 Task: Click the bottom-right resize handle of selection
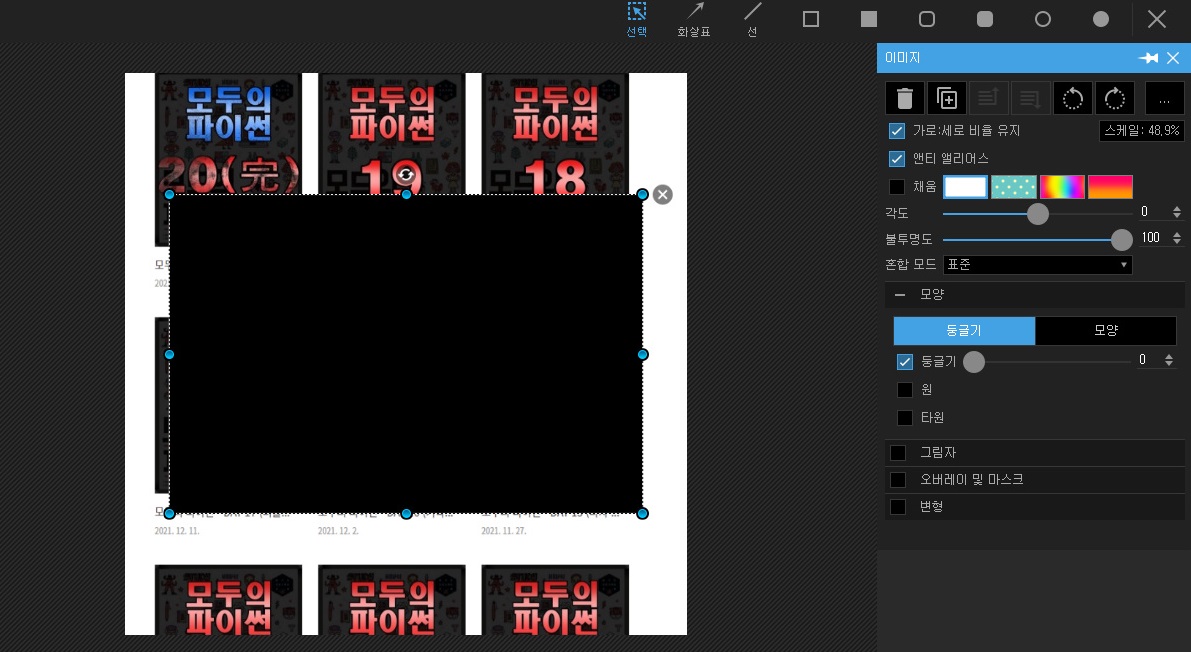(643, 514)
